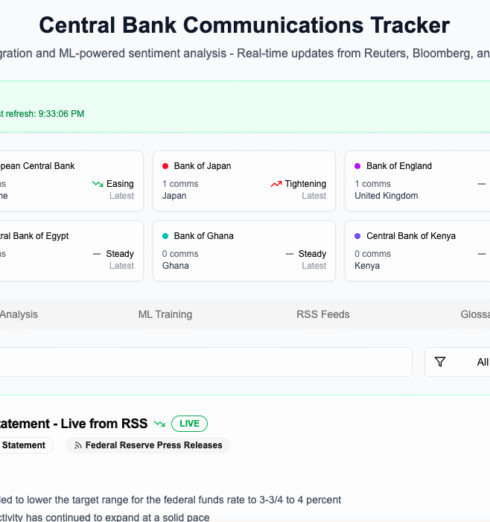Click the green trend icon next to Live from RSS
490x522 pixels.
[x=159, y=424]
